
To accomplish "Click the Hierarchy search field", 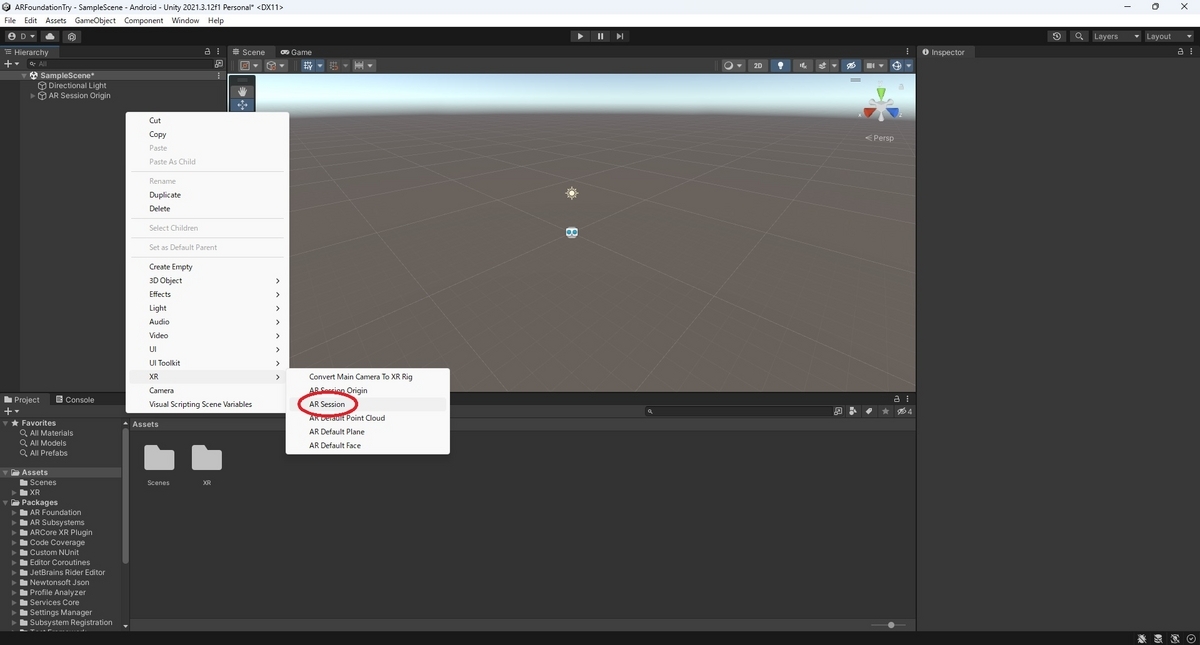I will click(119, 64).
